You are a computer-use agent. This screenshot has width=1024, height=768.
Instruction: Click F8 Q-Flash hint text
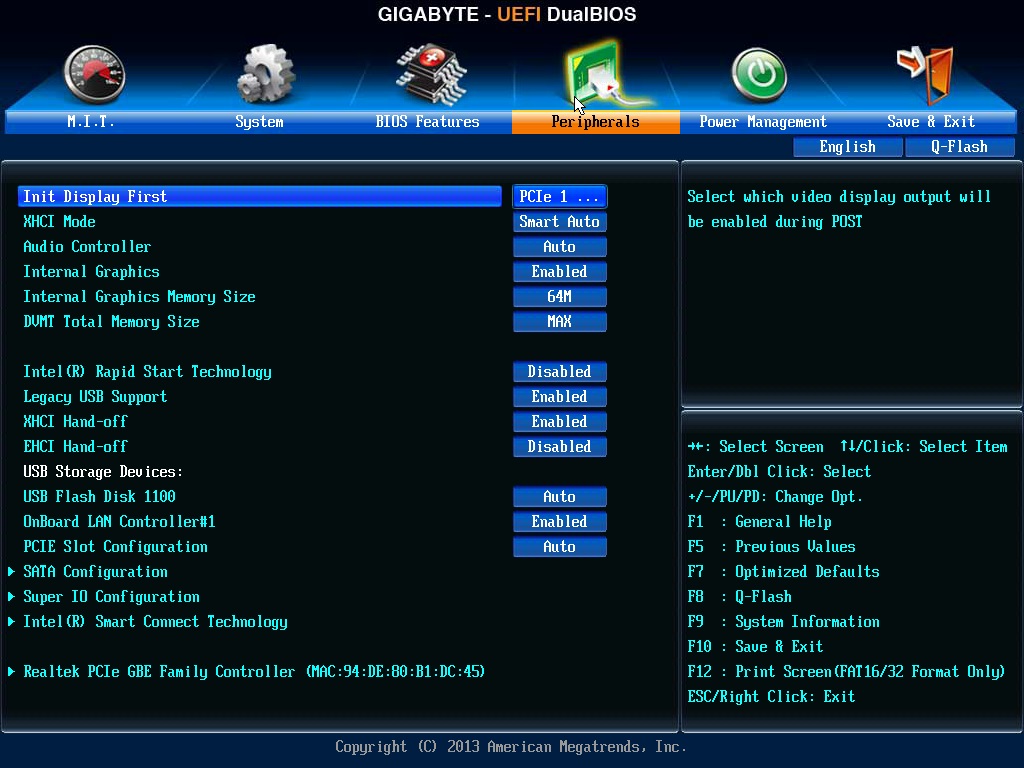click(739, 596)
